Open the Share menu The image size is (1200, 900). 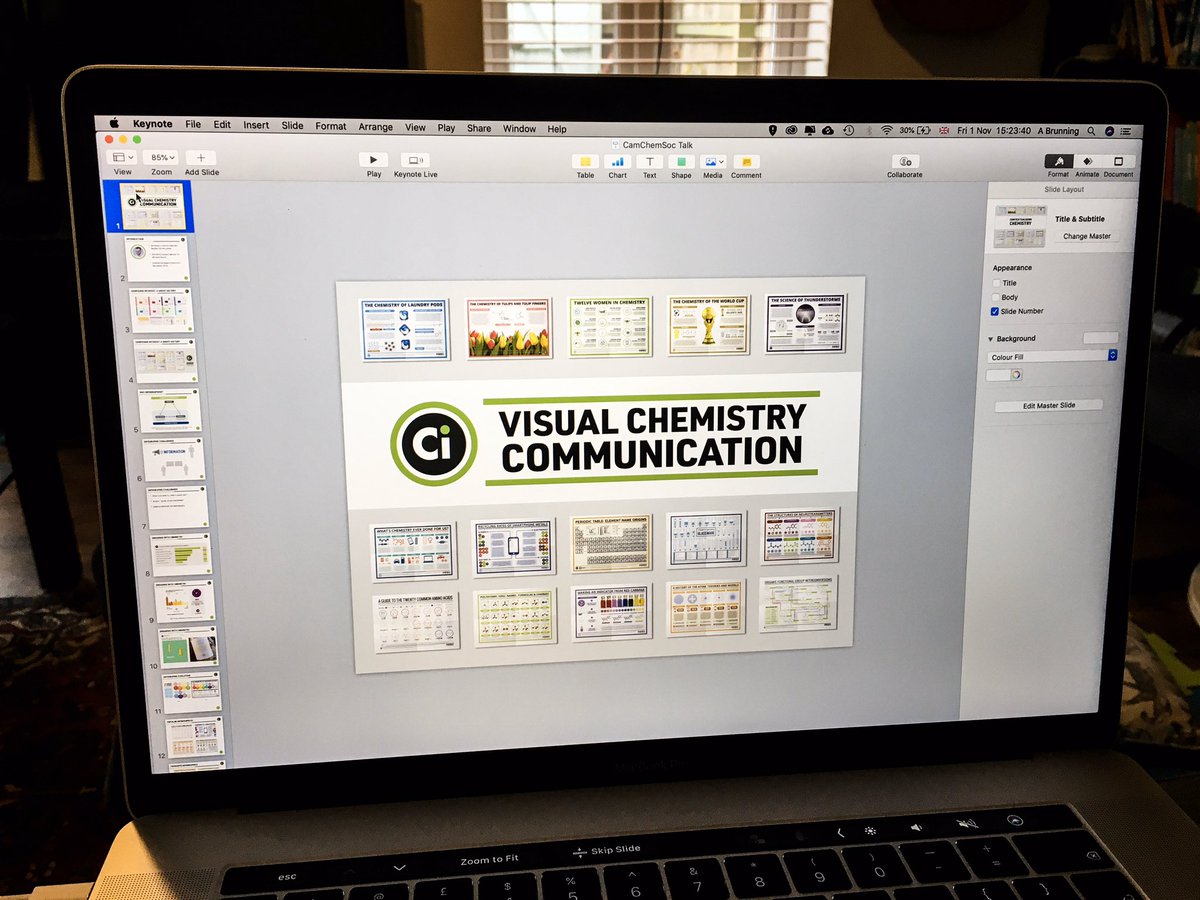pos(479,128)
